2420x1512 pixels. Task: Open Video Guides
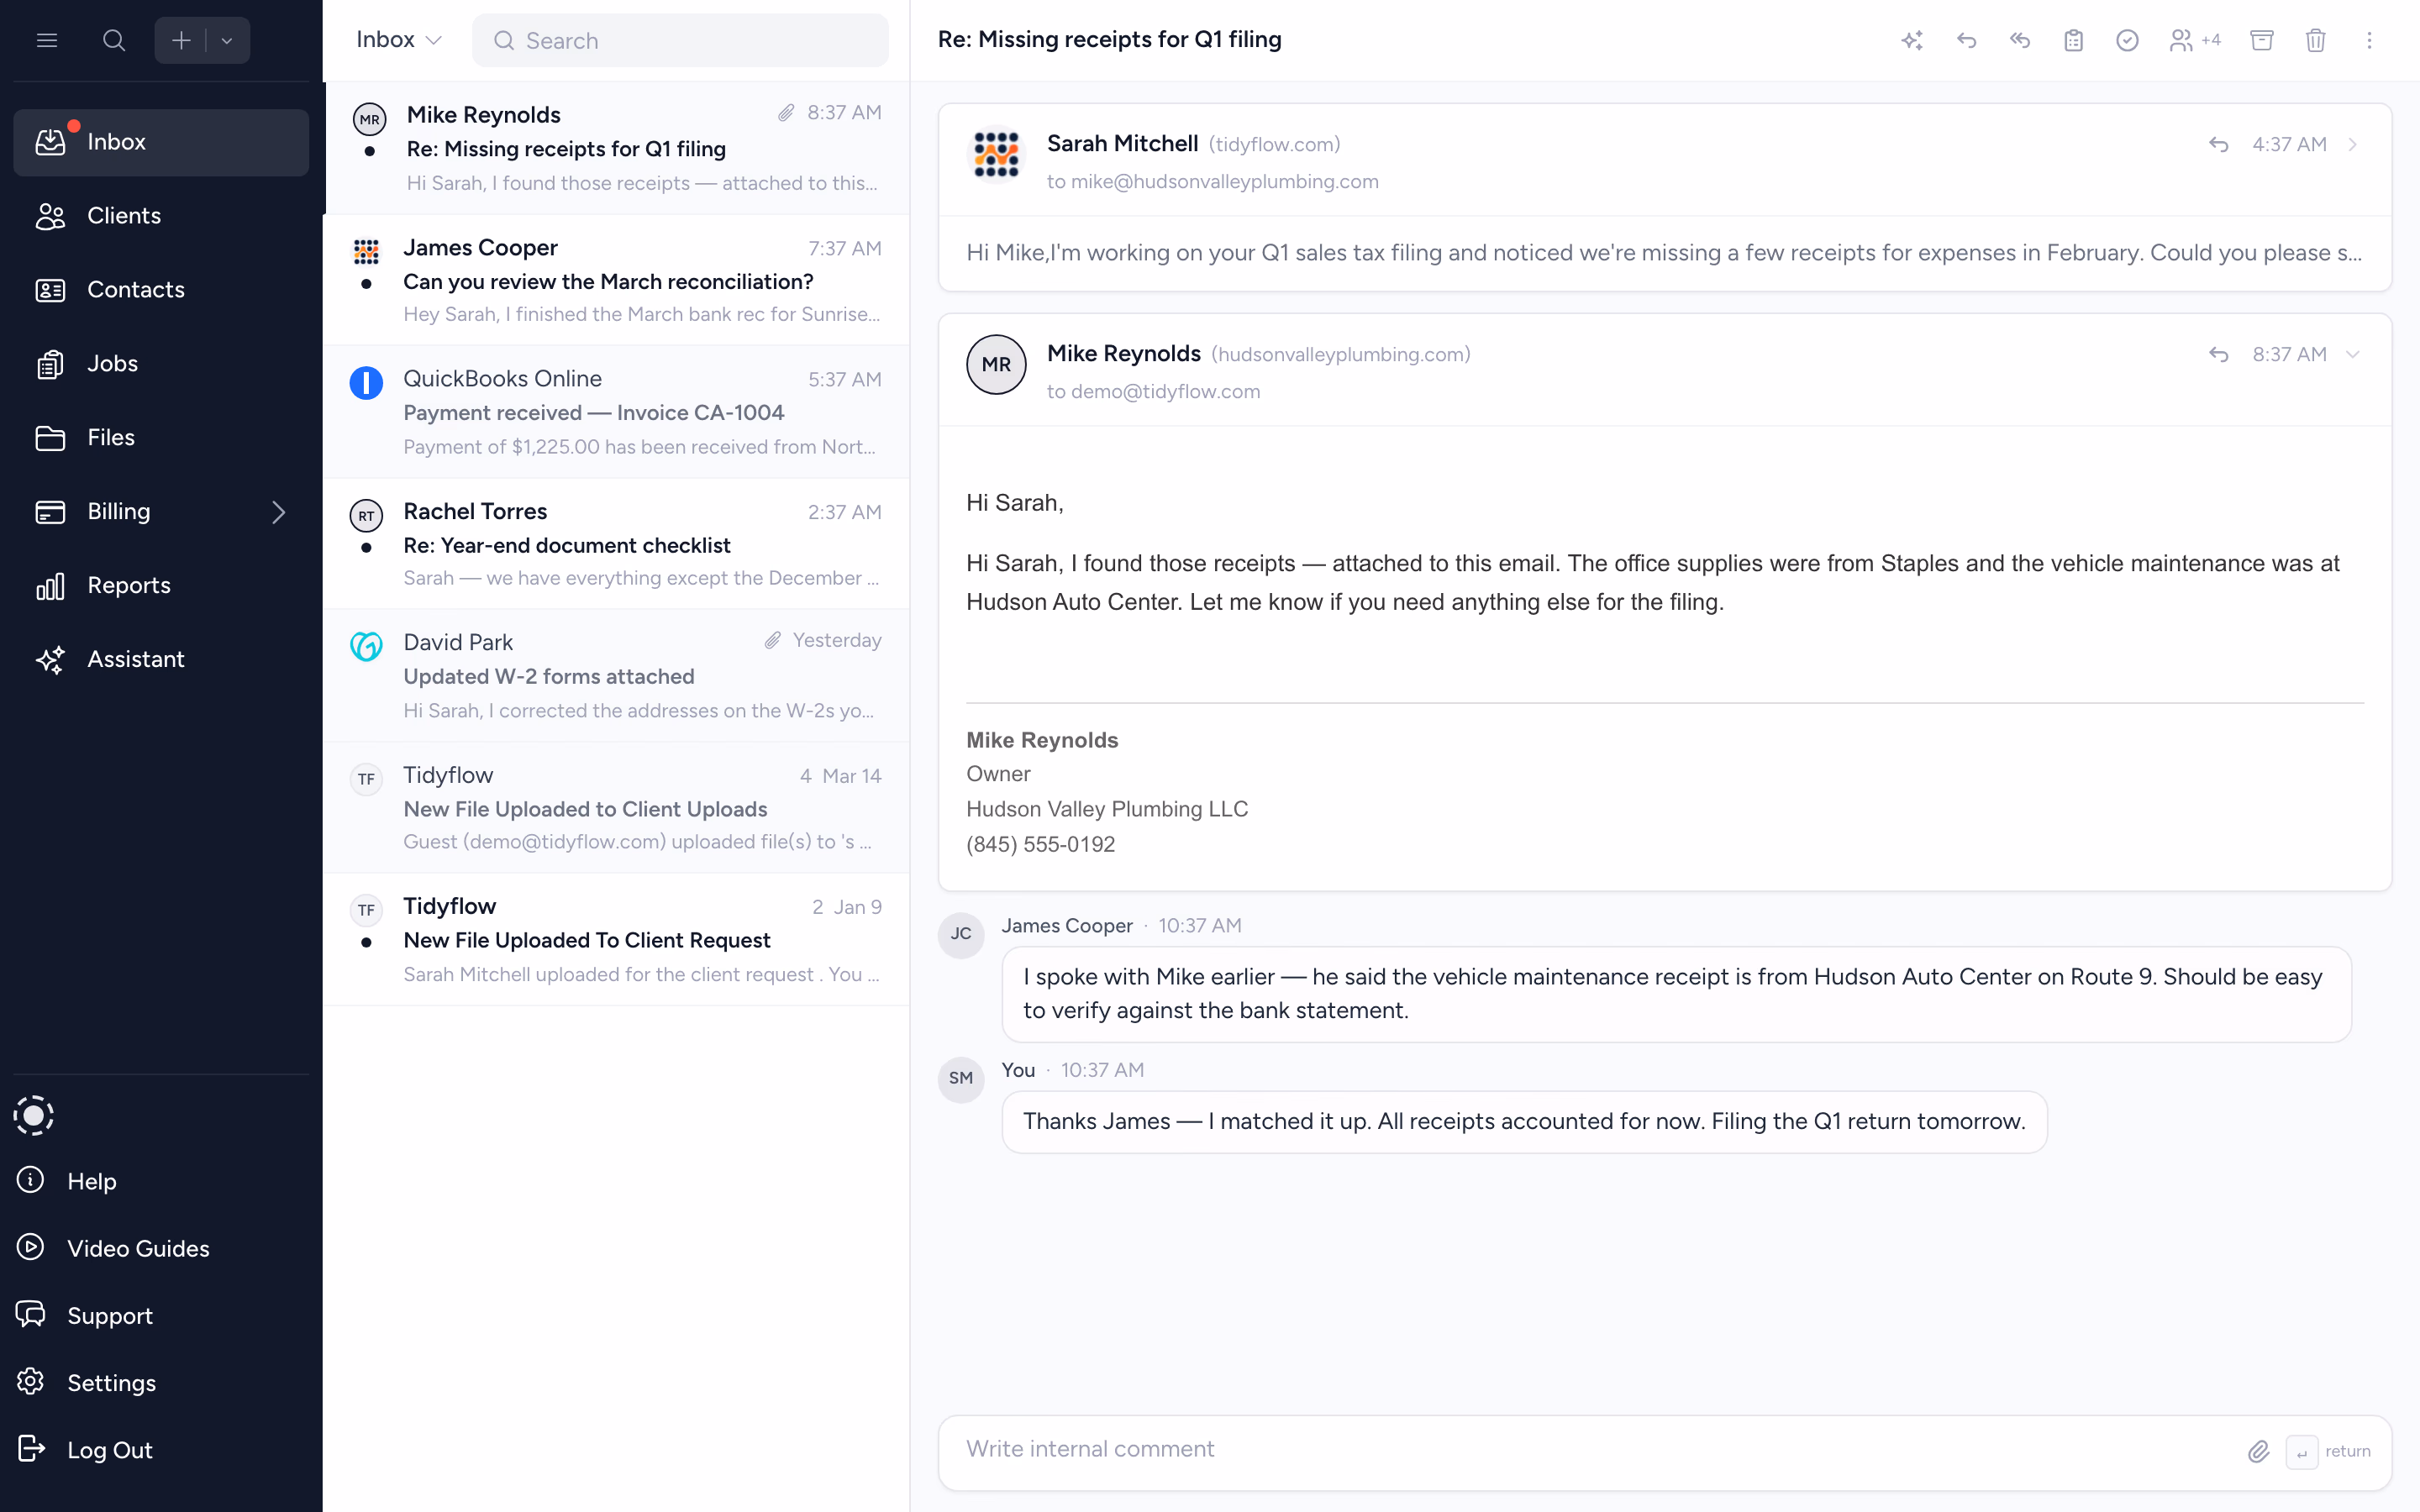coord(138,1248)
